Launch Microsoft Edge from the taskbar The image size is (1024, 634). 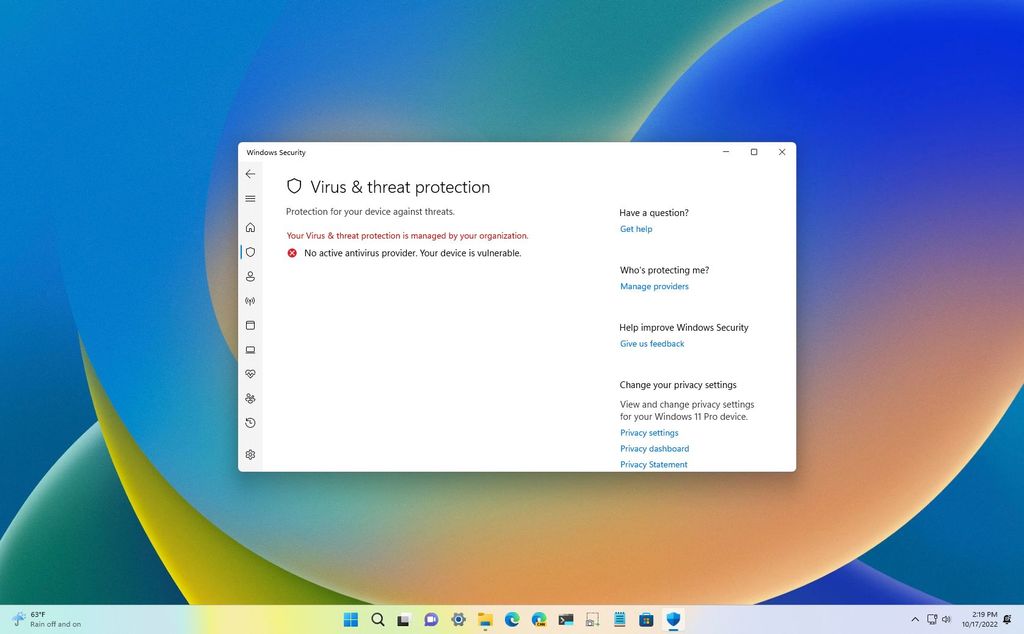coord(512,620)
